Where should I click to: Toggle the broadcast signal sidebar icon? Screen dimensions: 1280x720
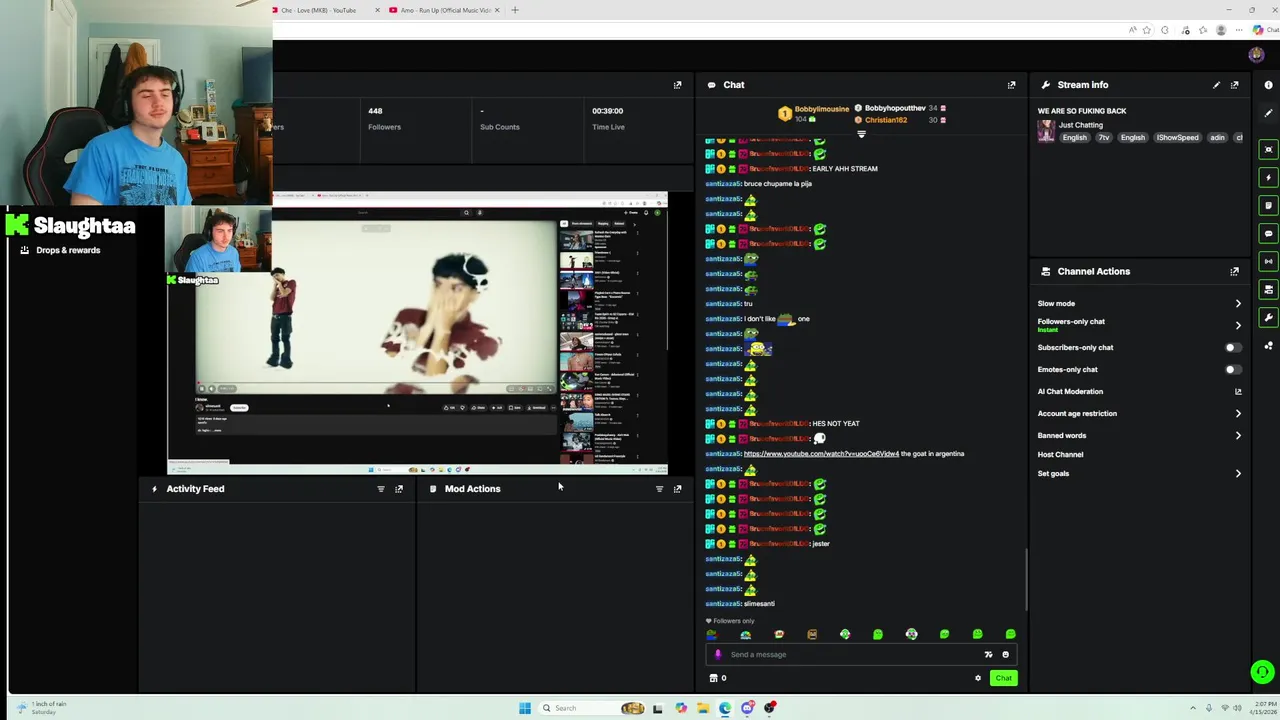(x=1268, y=261)
